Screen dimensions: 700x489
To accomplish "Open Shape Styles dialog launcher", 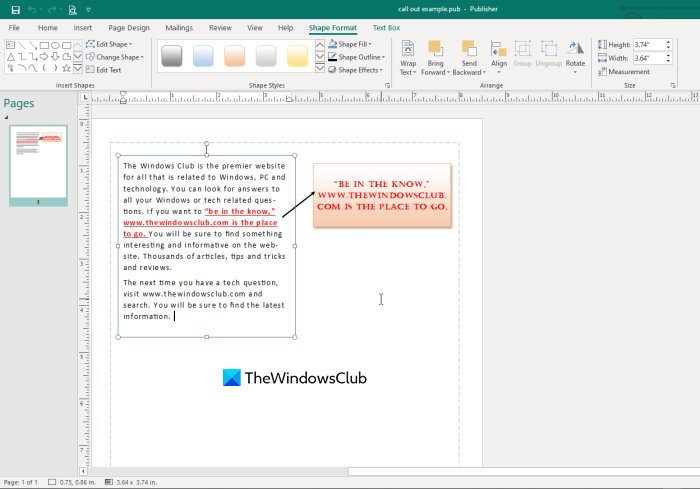I will 388,85.
